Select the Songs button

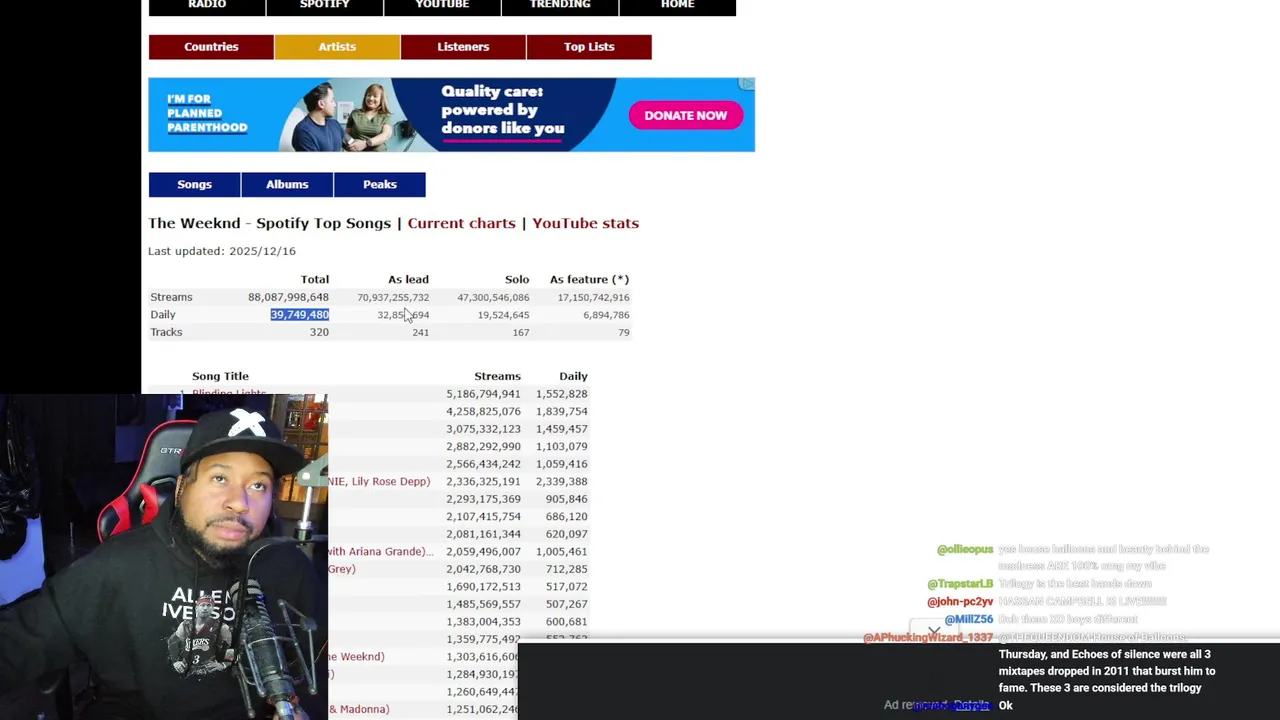tap(194, 184)
